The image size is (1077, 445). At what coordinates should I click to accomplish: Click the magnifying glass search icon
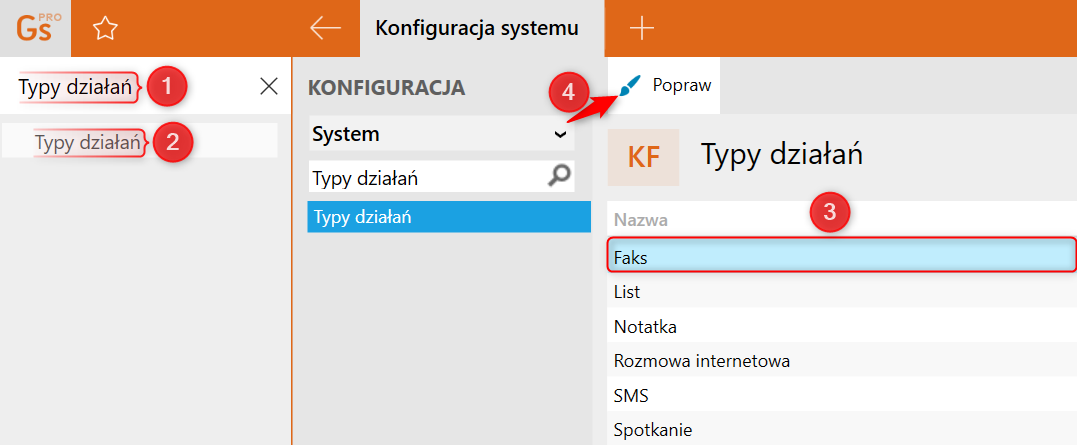[560, 177]
